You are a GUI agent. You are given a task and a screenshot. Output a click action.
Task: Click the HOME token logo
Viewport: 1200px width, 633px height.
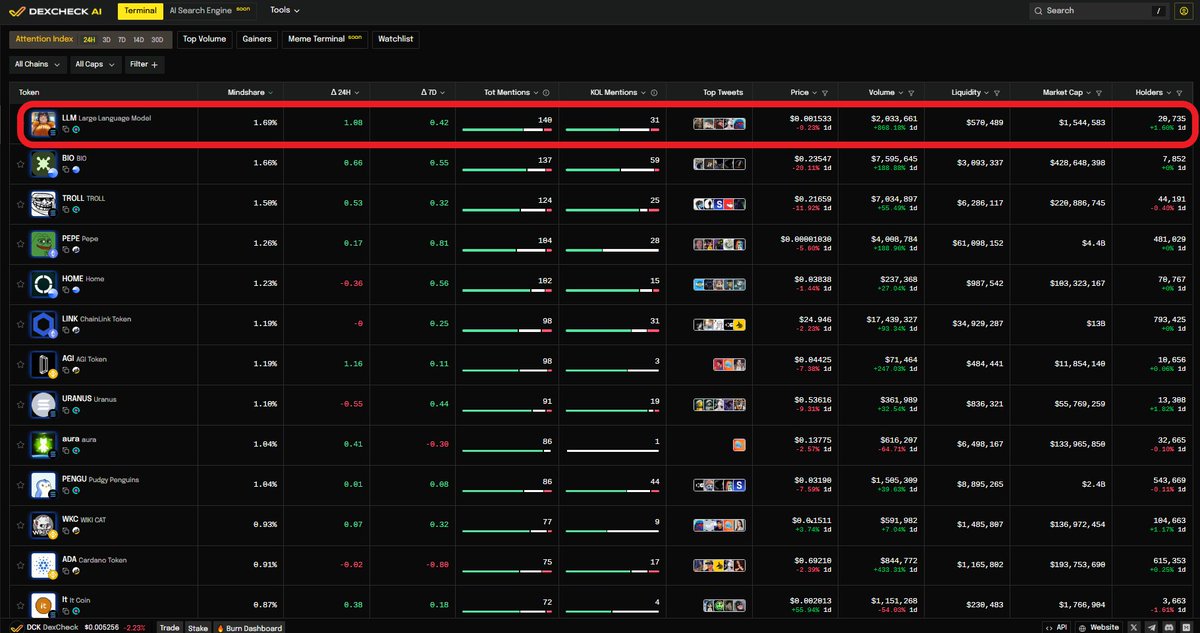[42, 284]
